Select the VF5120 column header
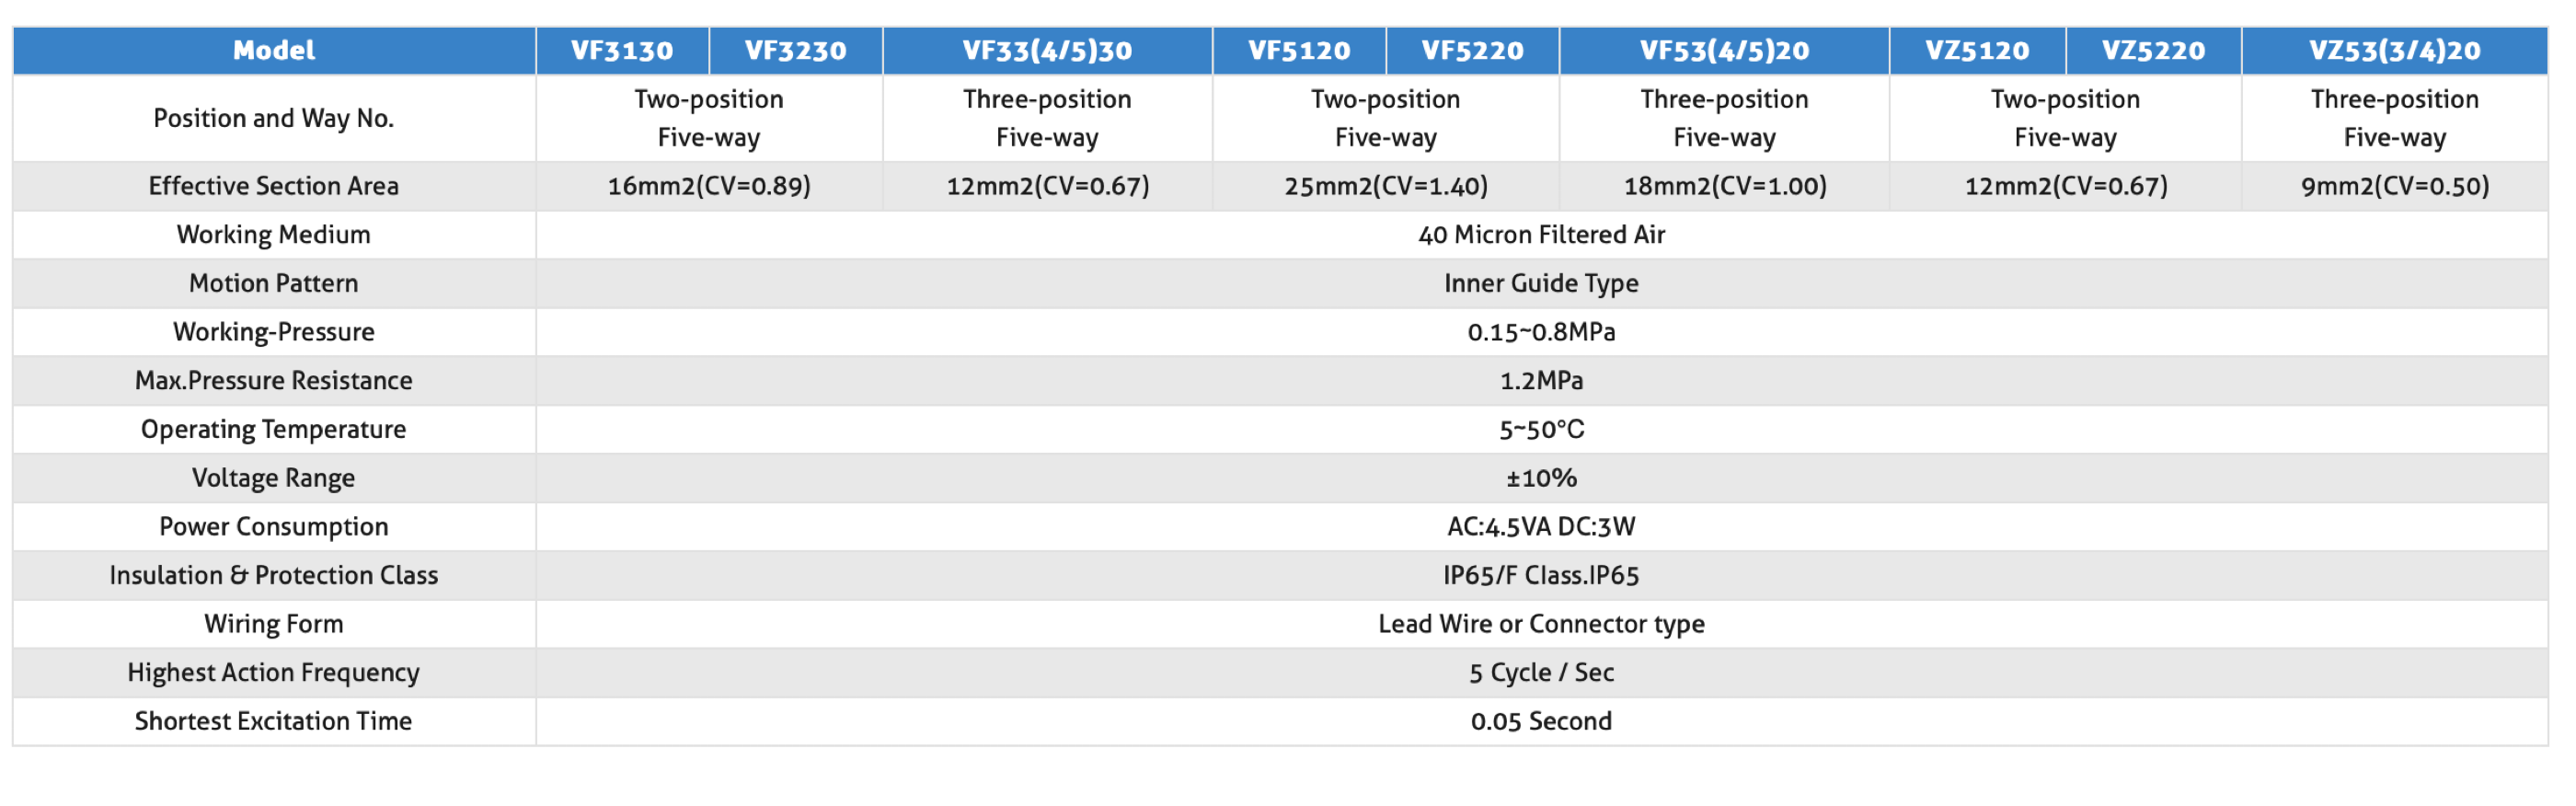Screen dimensions: 2576x806 [1299, 51]
